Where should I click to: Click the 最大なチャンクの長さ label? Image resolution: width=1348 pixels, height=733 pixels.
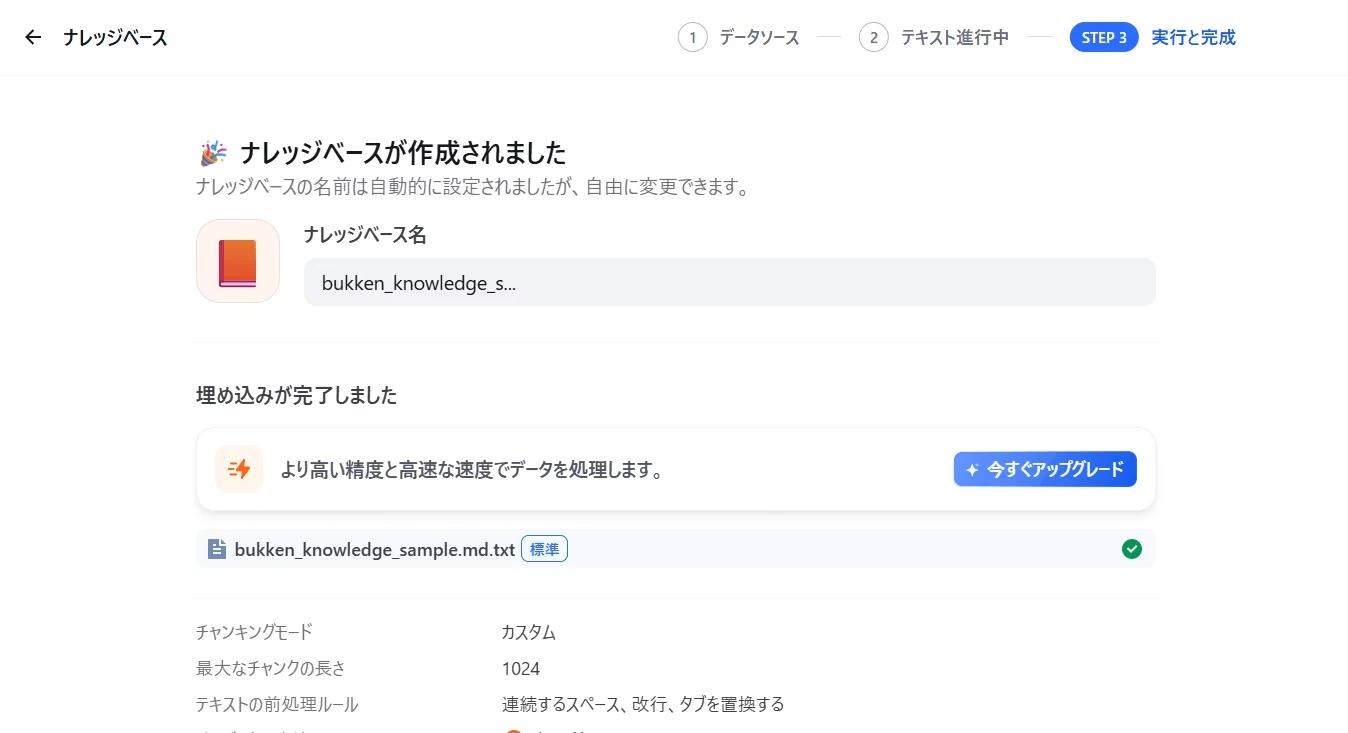click(x=271, y=668)
